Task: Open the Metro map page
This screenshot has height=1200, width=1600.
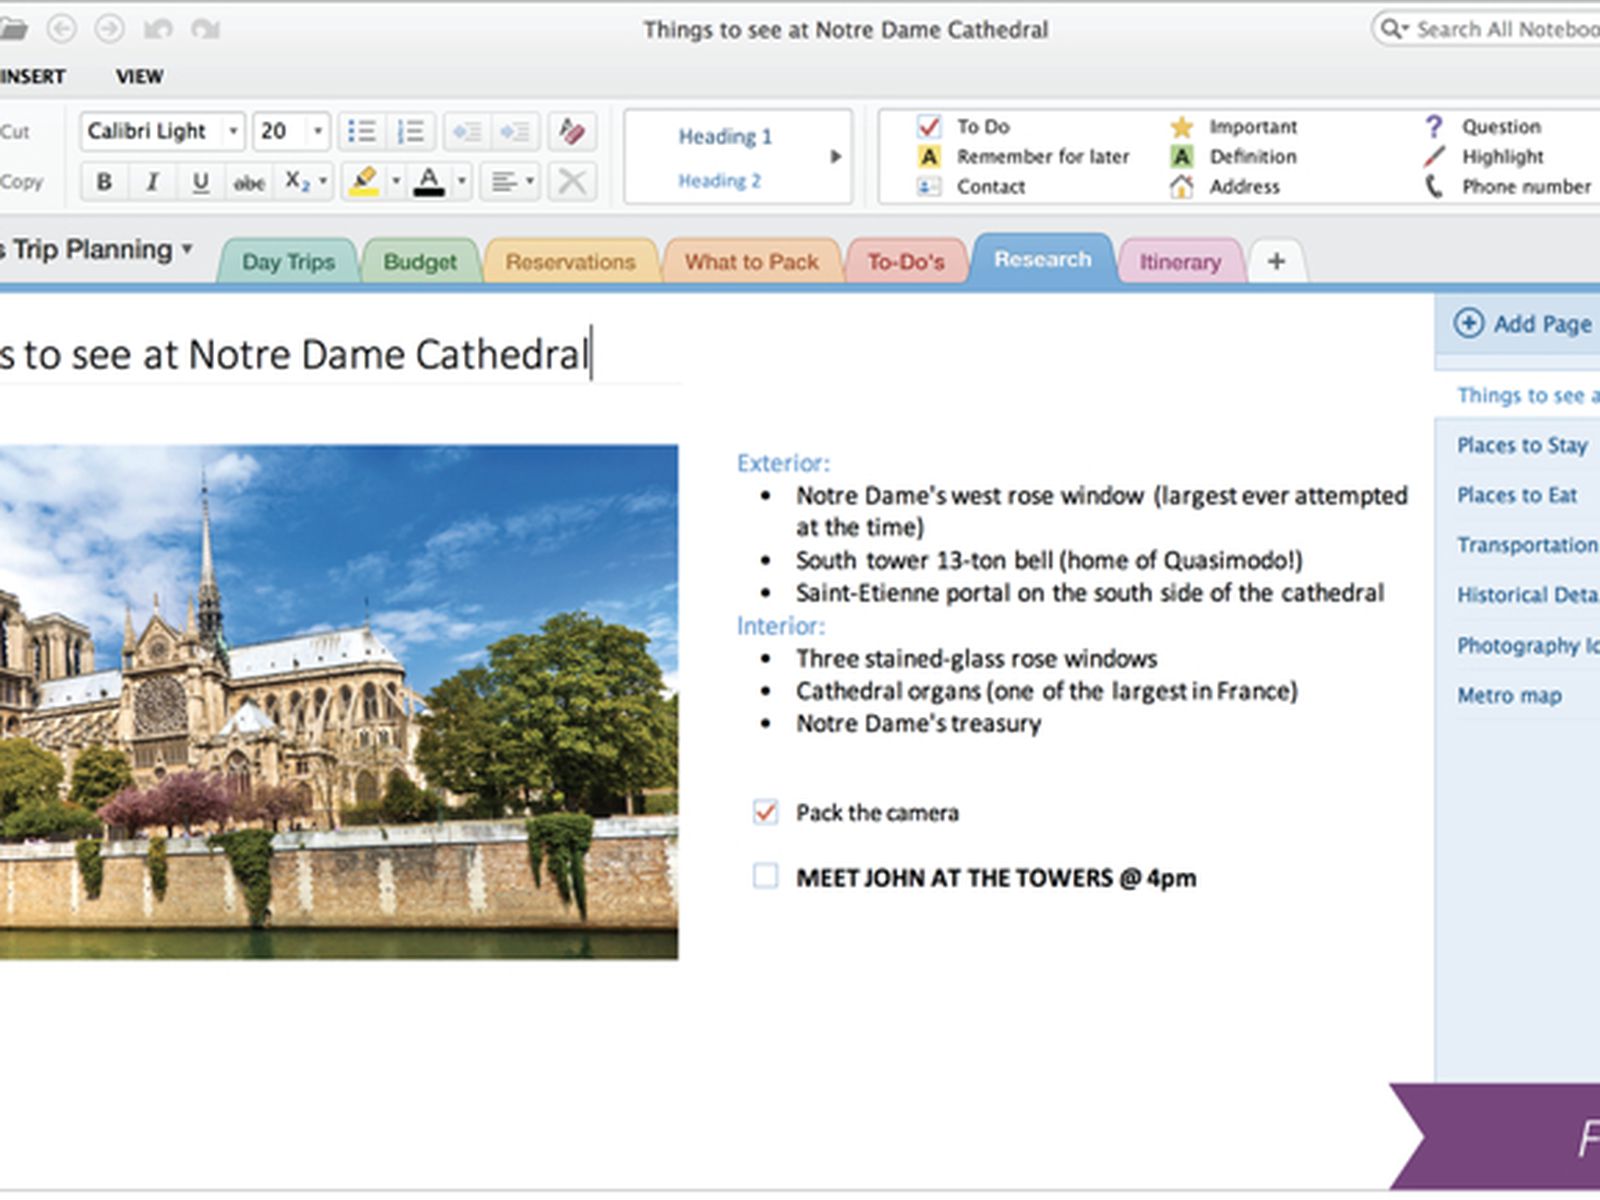Action: click(1509, 695)
